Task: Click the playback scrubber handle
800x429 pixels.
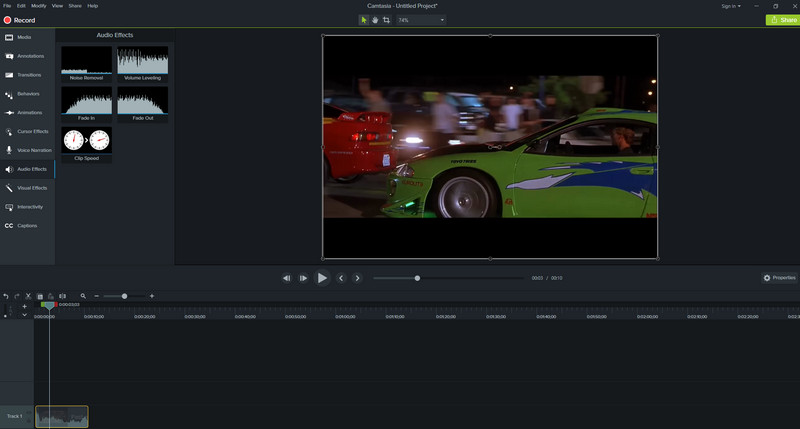Action: click(417, 278)
